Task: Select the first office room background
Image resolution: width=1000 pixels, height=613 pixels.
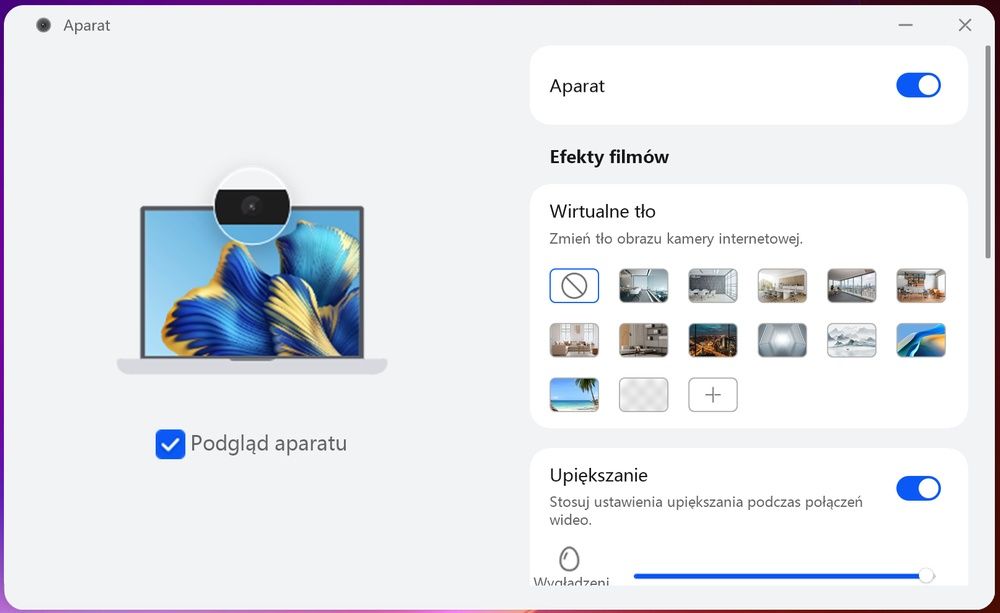Action: coord(643,286)
